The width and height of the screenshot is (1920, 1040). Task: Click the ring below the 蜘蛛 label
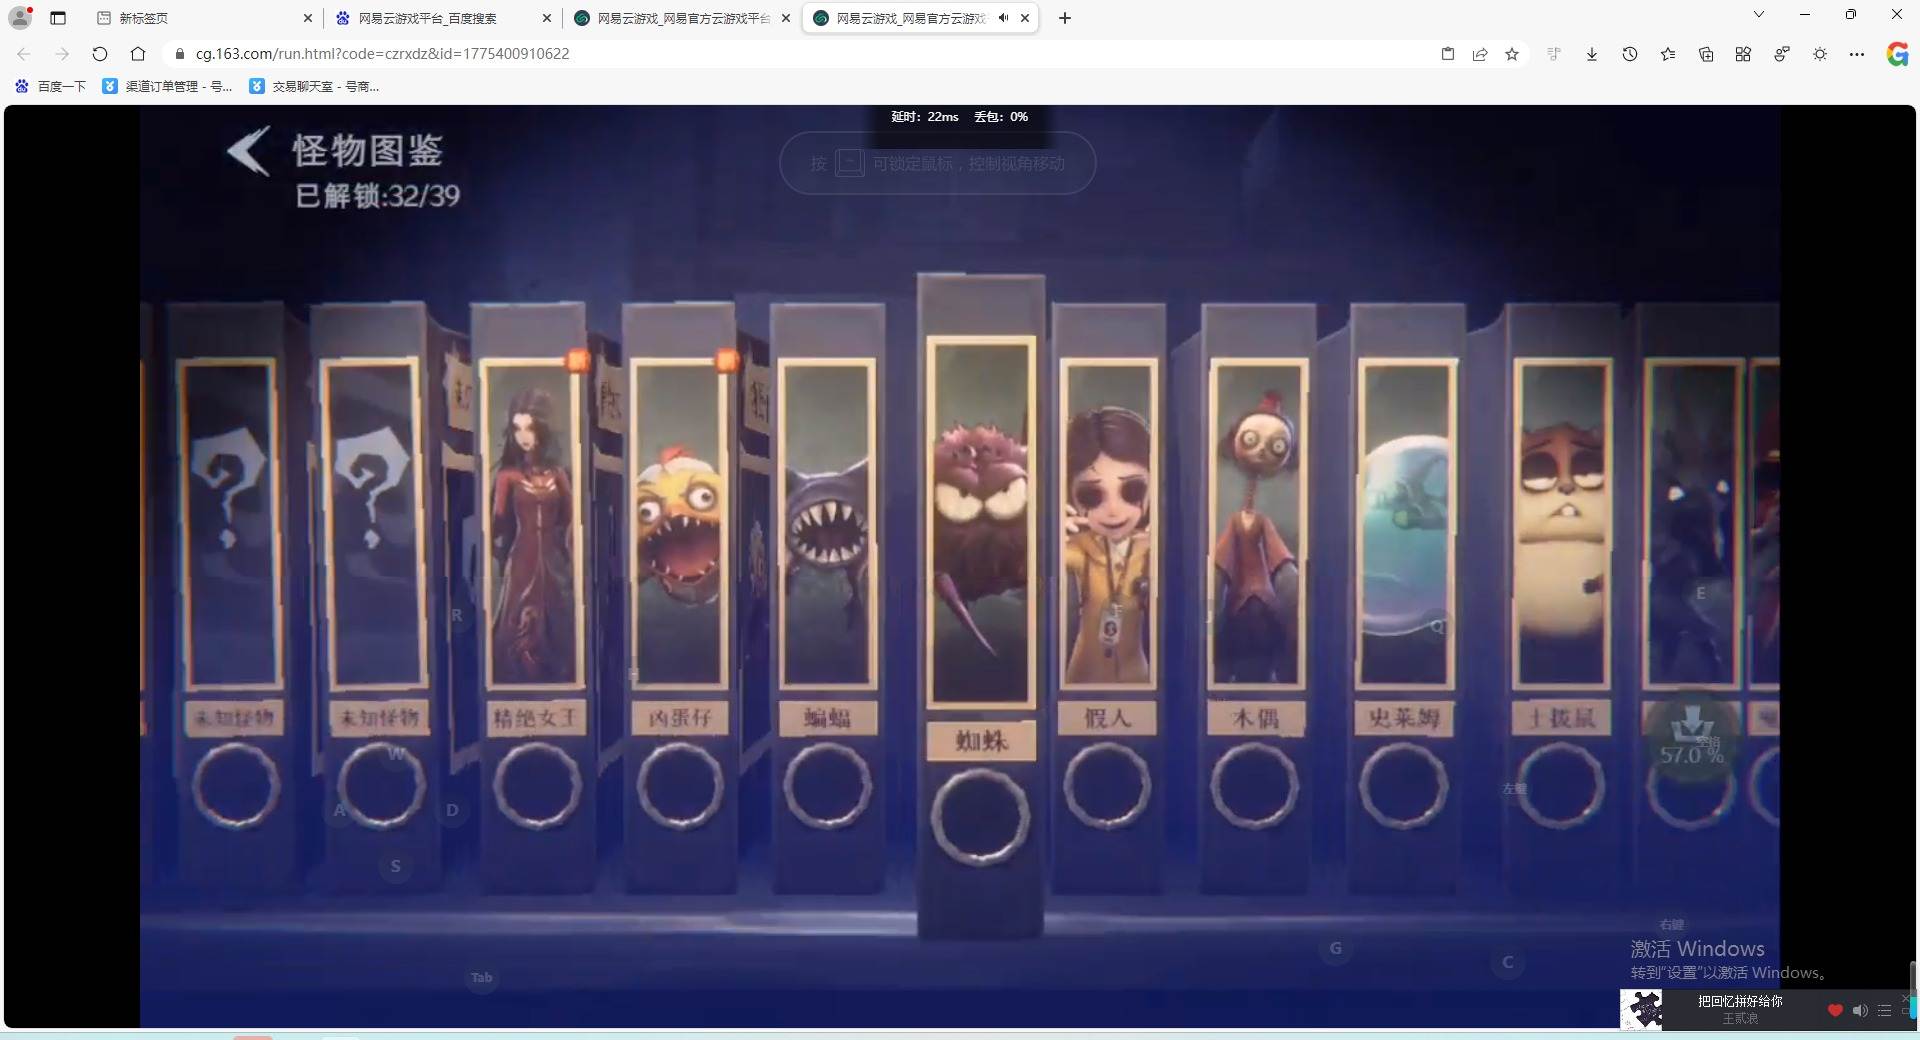[980, 817]
